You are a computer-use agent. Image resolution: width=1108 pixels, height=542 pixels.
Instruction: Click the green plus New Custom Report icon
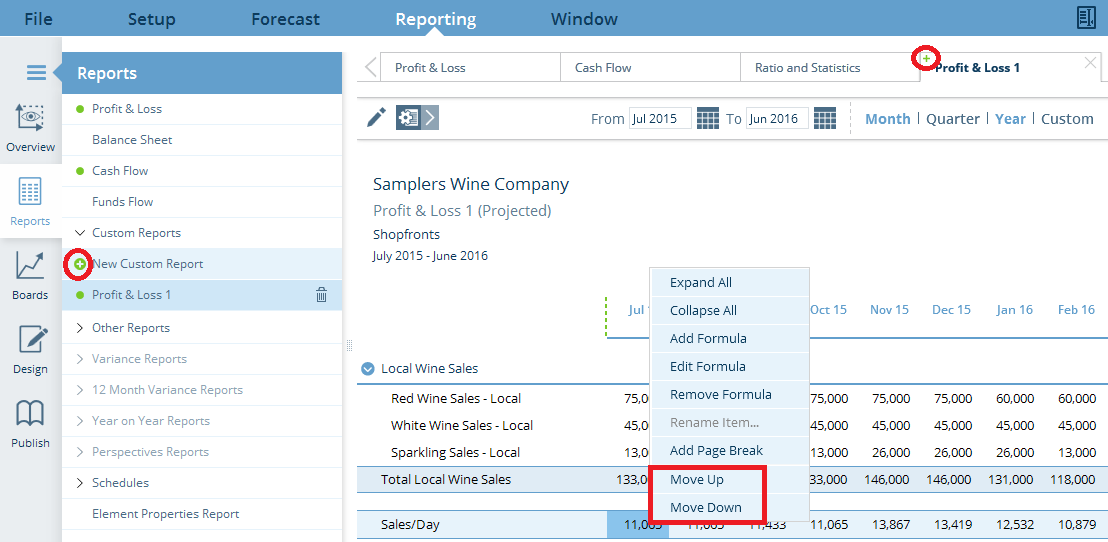click(79, 264)
